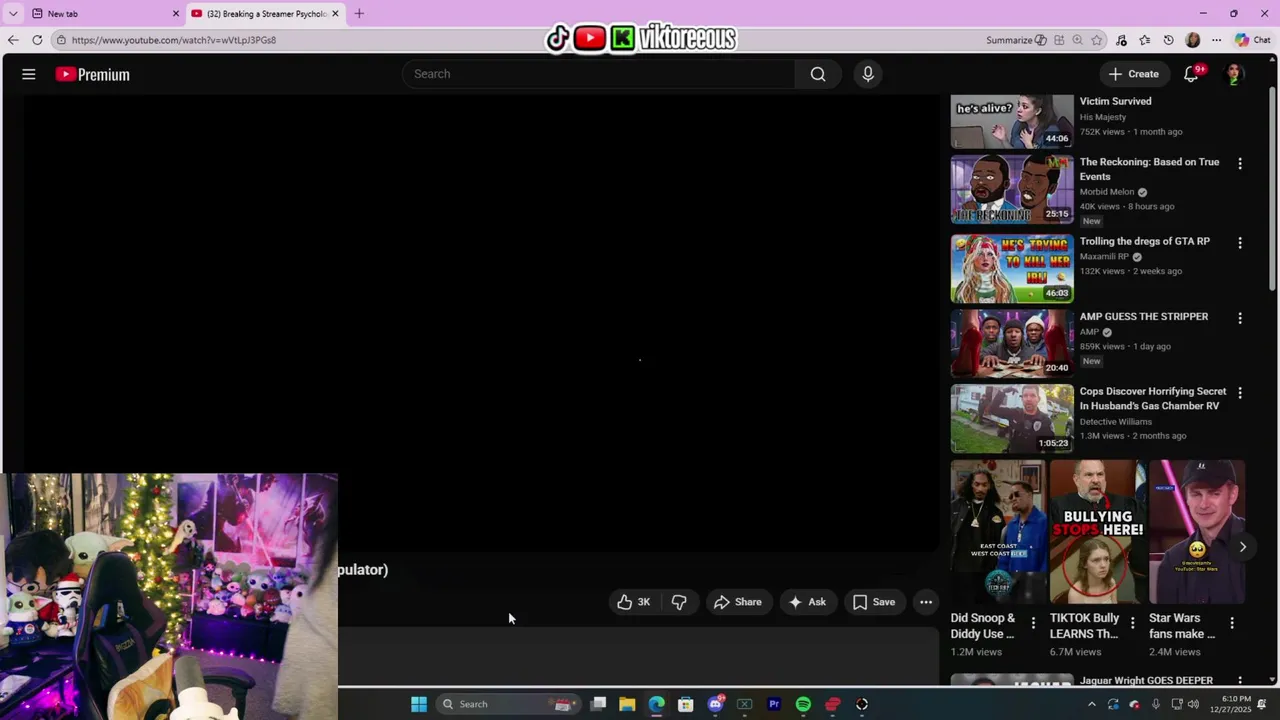
Task: Click the Ask button
Action: pyautogui.click(x=807, y=602)
